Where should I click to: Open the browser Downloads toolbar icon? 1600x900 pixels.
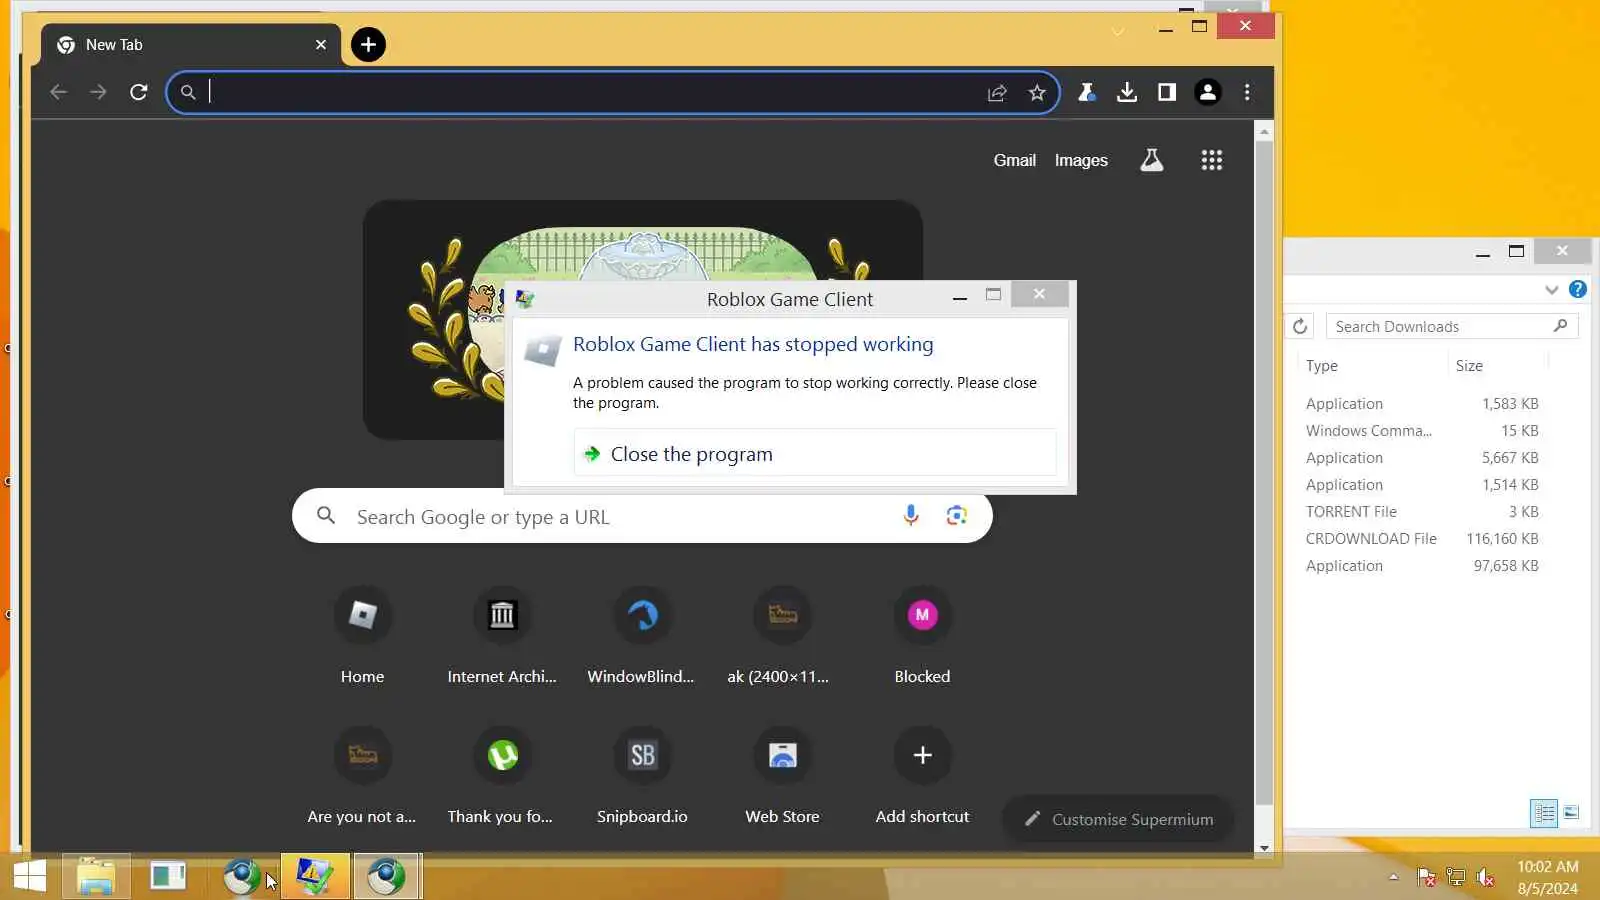1127,93
